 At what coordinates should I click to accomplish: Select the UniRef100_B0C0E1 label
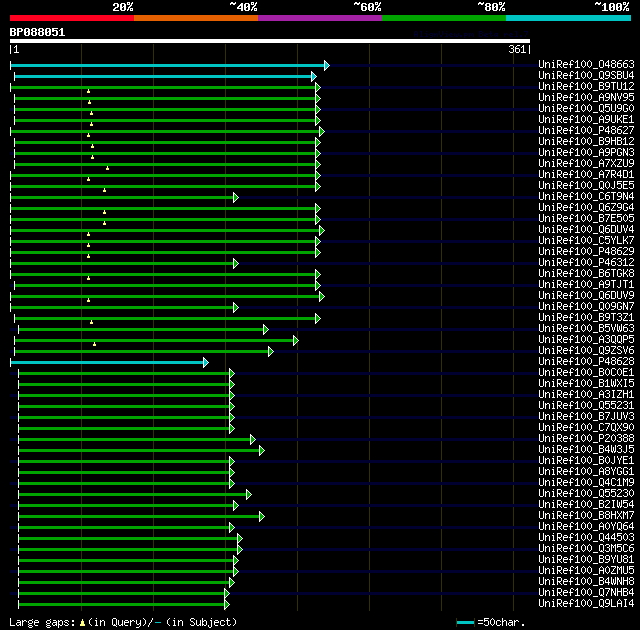[586, 373]
